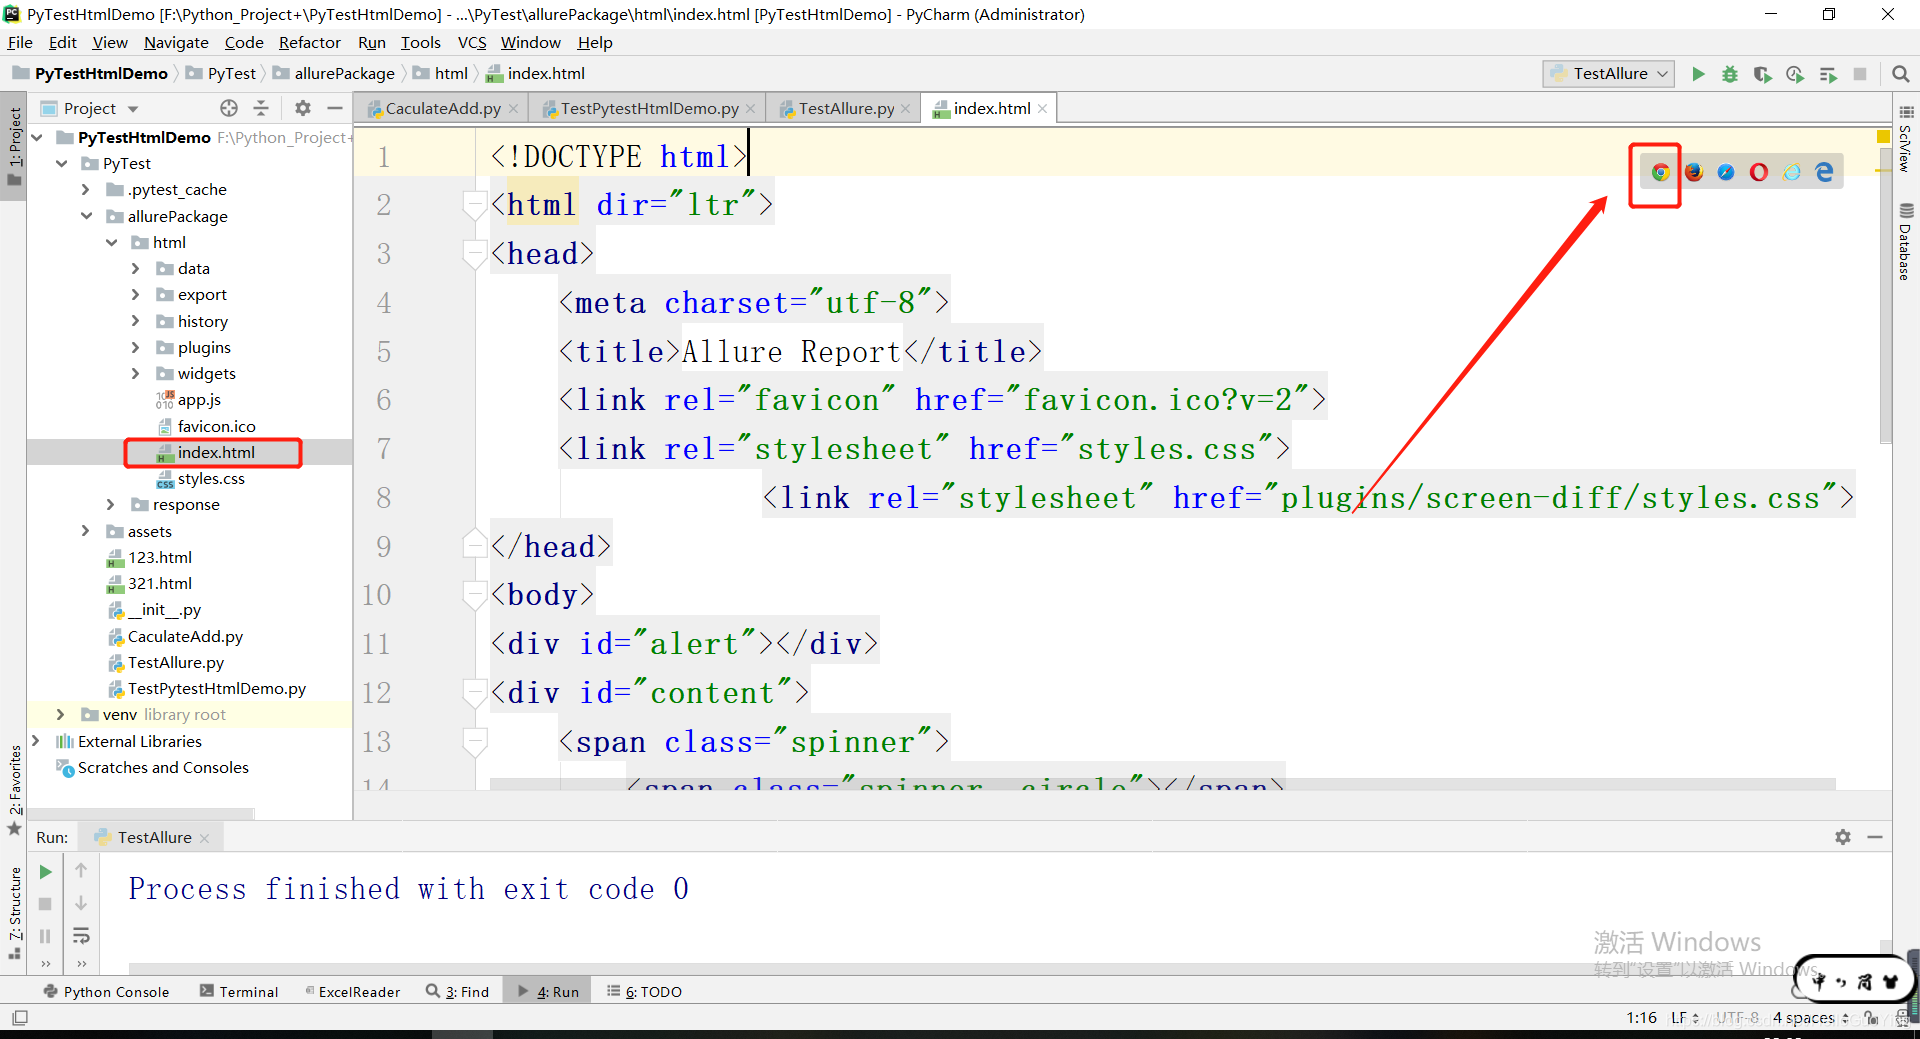
Task: Fold the head tag at line 3
Action: [475, 254]
